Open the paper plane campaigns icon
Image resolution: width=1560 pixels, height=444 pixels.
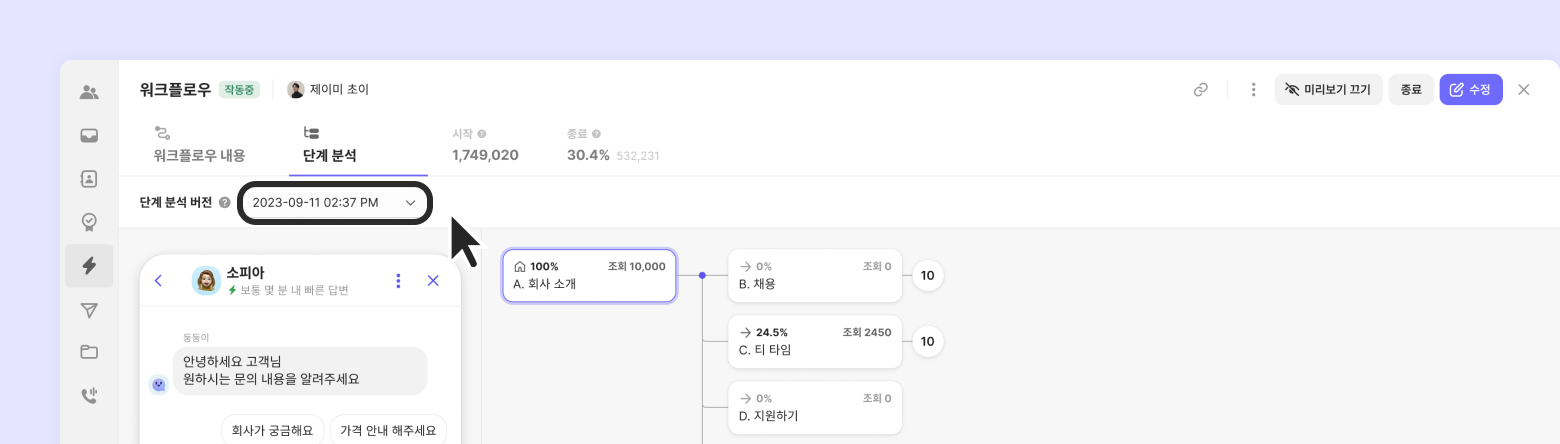(89, 310)
